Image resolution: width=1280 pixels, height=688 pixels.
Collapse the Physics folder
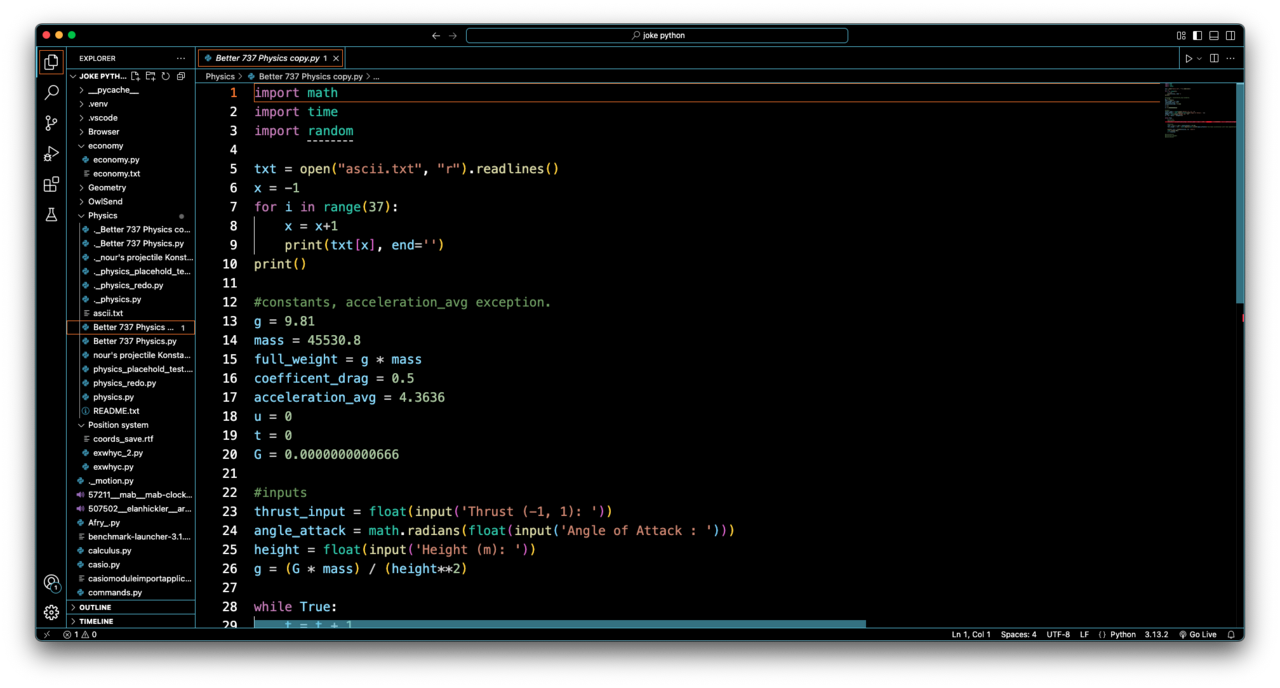[131, 216]
